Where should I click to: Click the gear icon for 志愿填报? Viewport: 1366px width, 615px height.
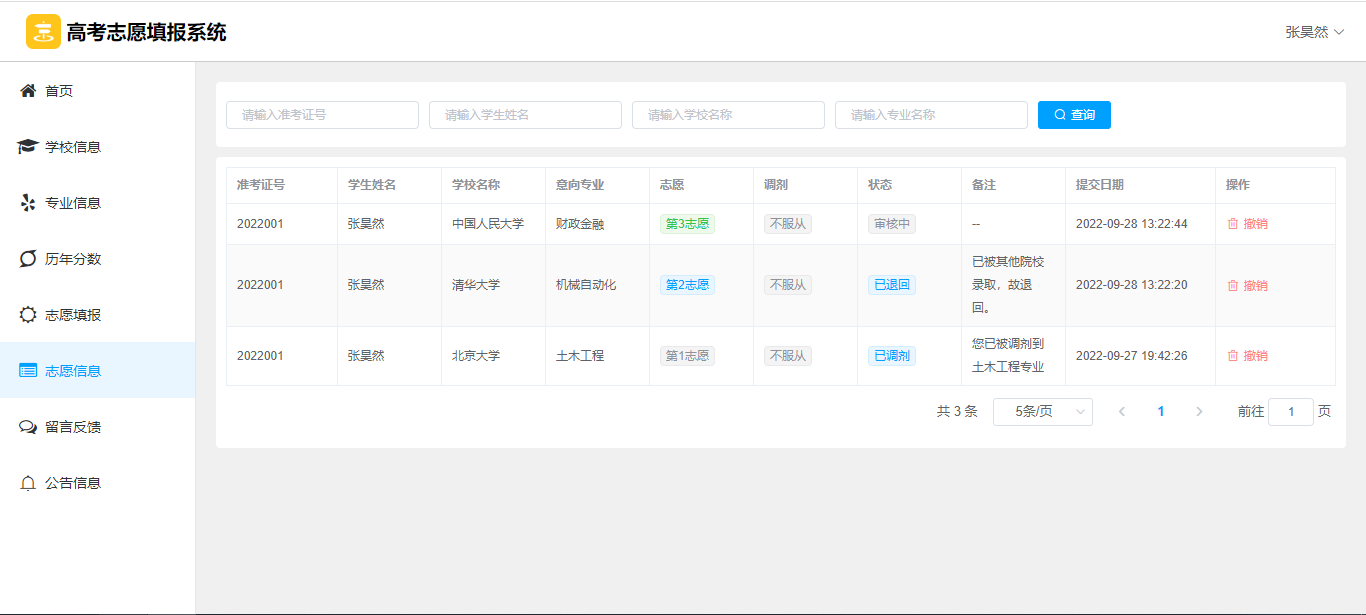click(28, 315)
